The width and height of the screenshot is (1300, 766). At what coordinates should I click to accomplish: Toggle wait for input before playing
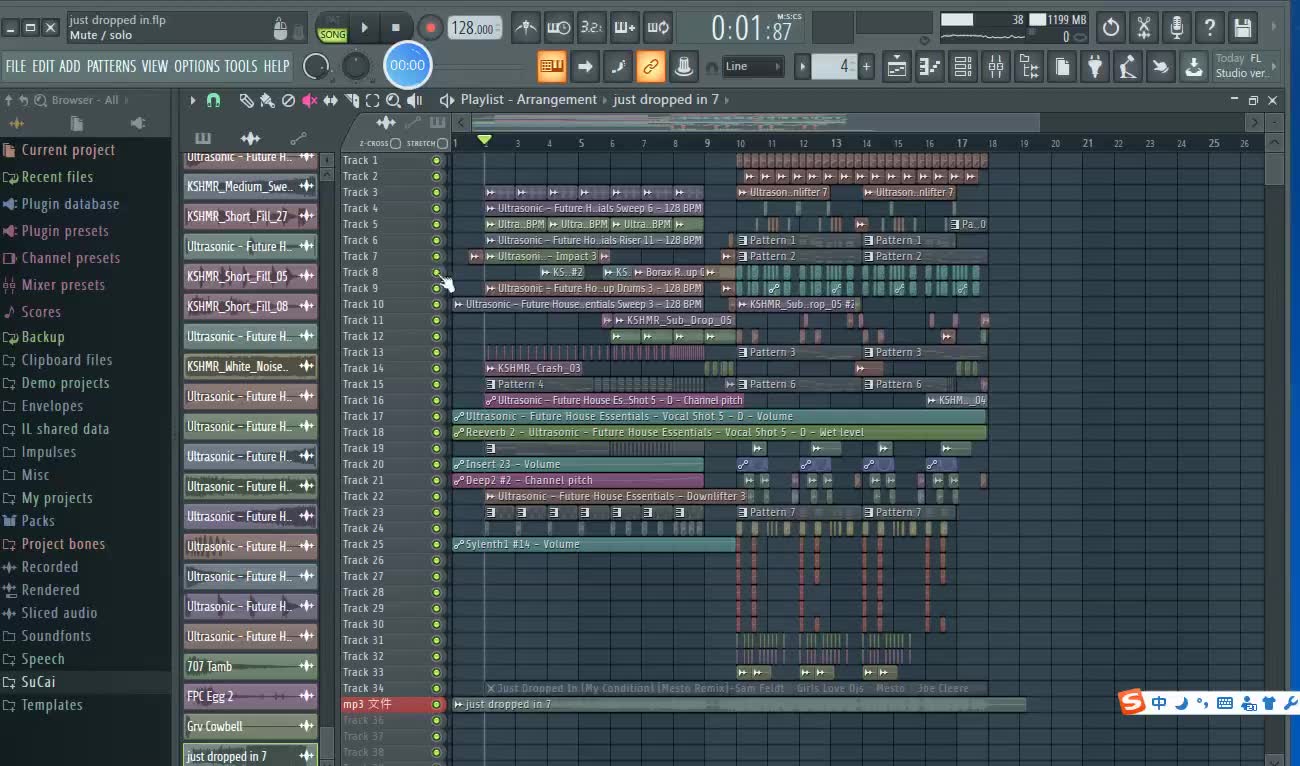click(559, 28)
